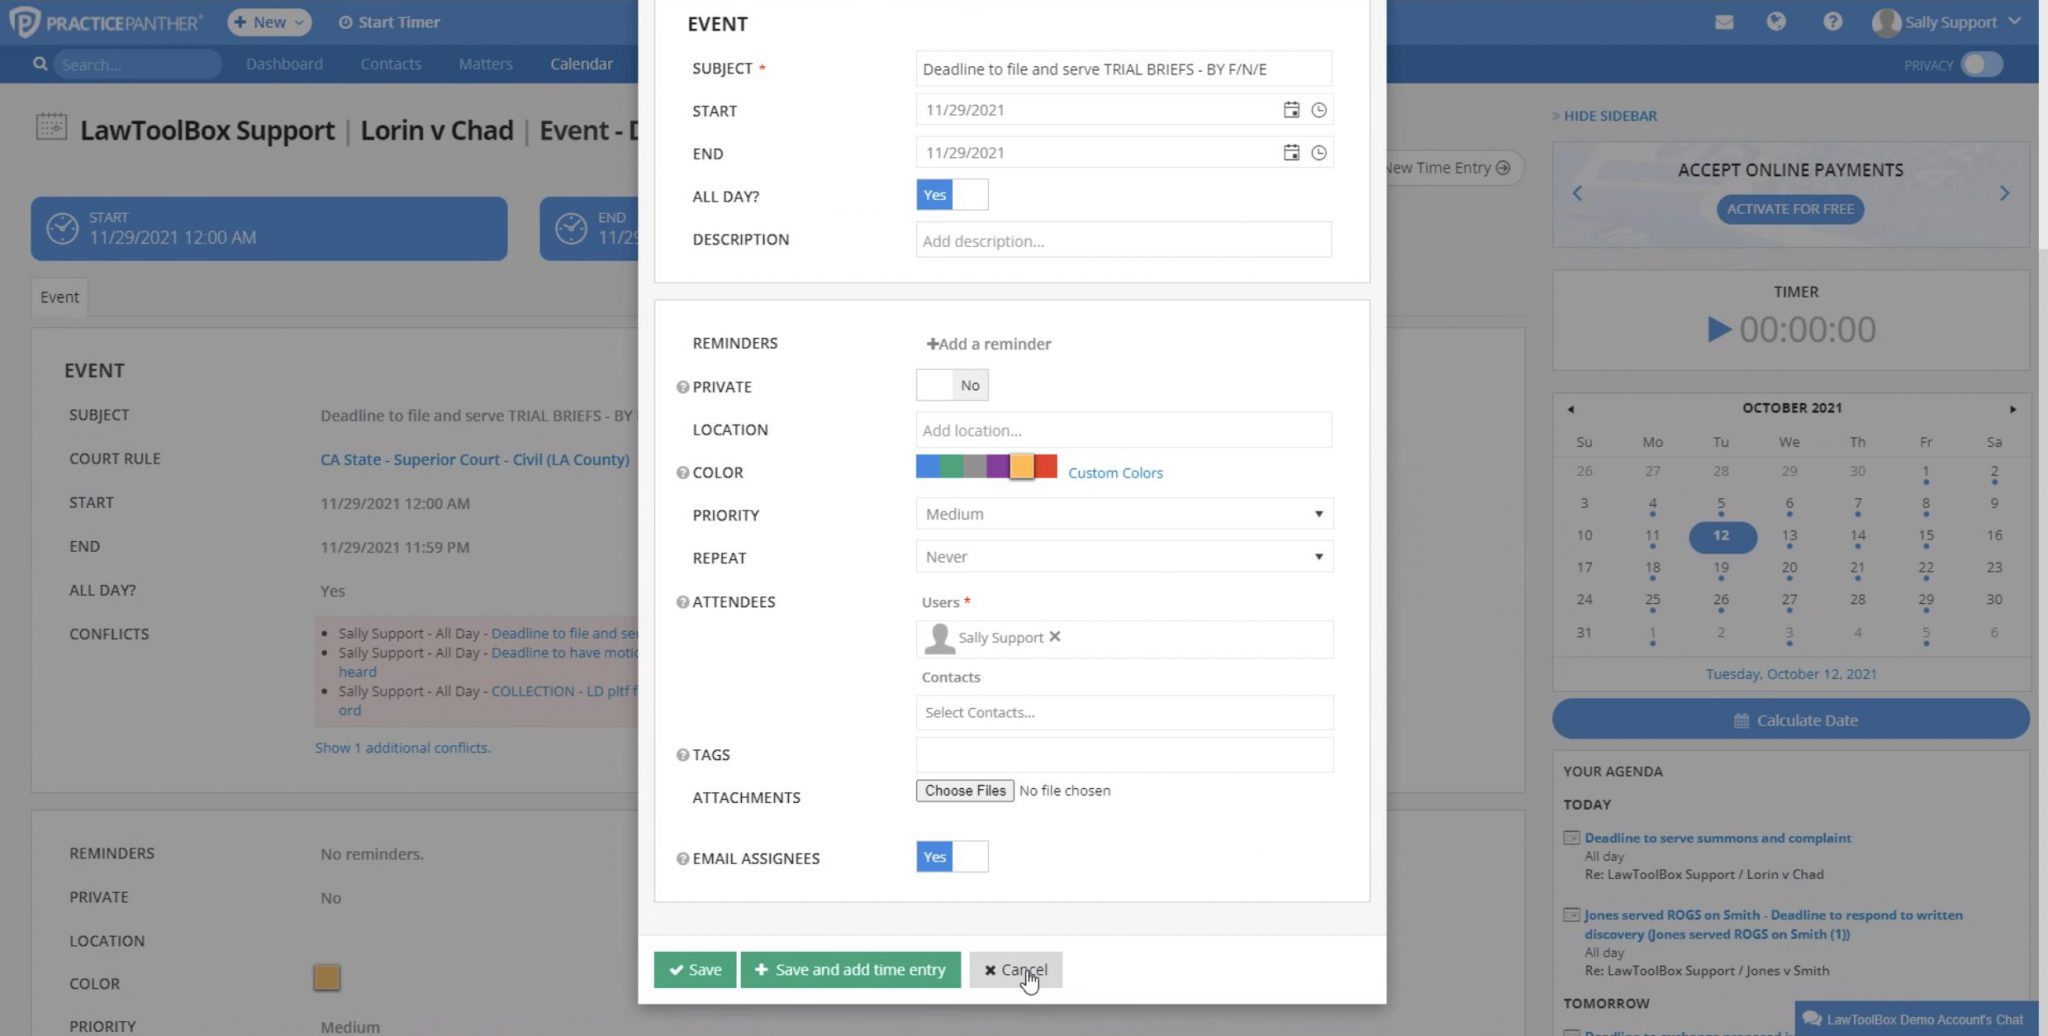Select the purple color swatch

coord(998,466)
